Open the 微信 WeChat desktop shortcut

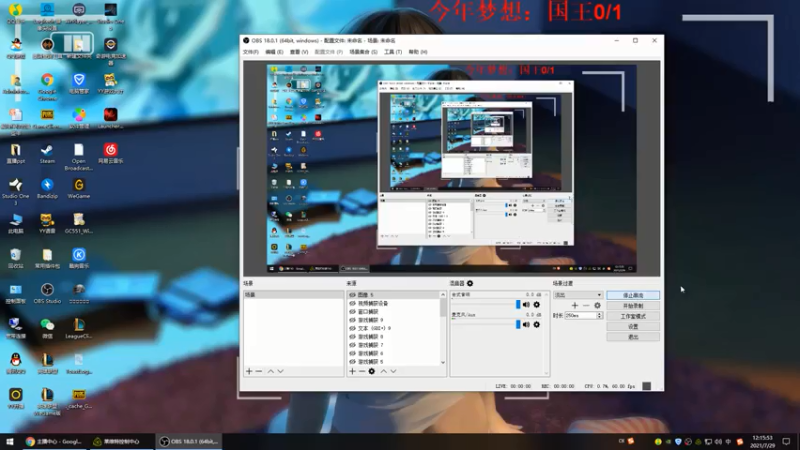coord(47,328)
